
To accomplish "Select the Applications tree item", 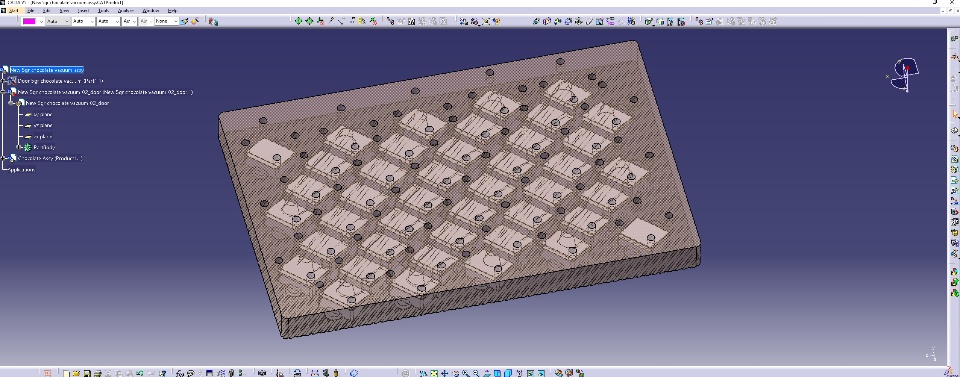I will [21, 170].
